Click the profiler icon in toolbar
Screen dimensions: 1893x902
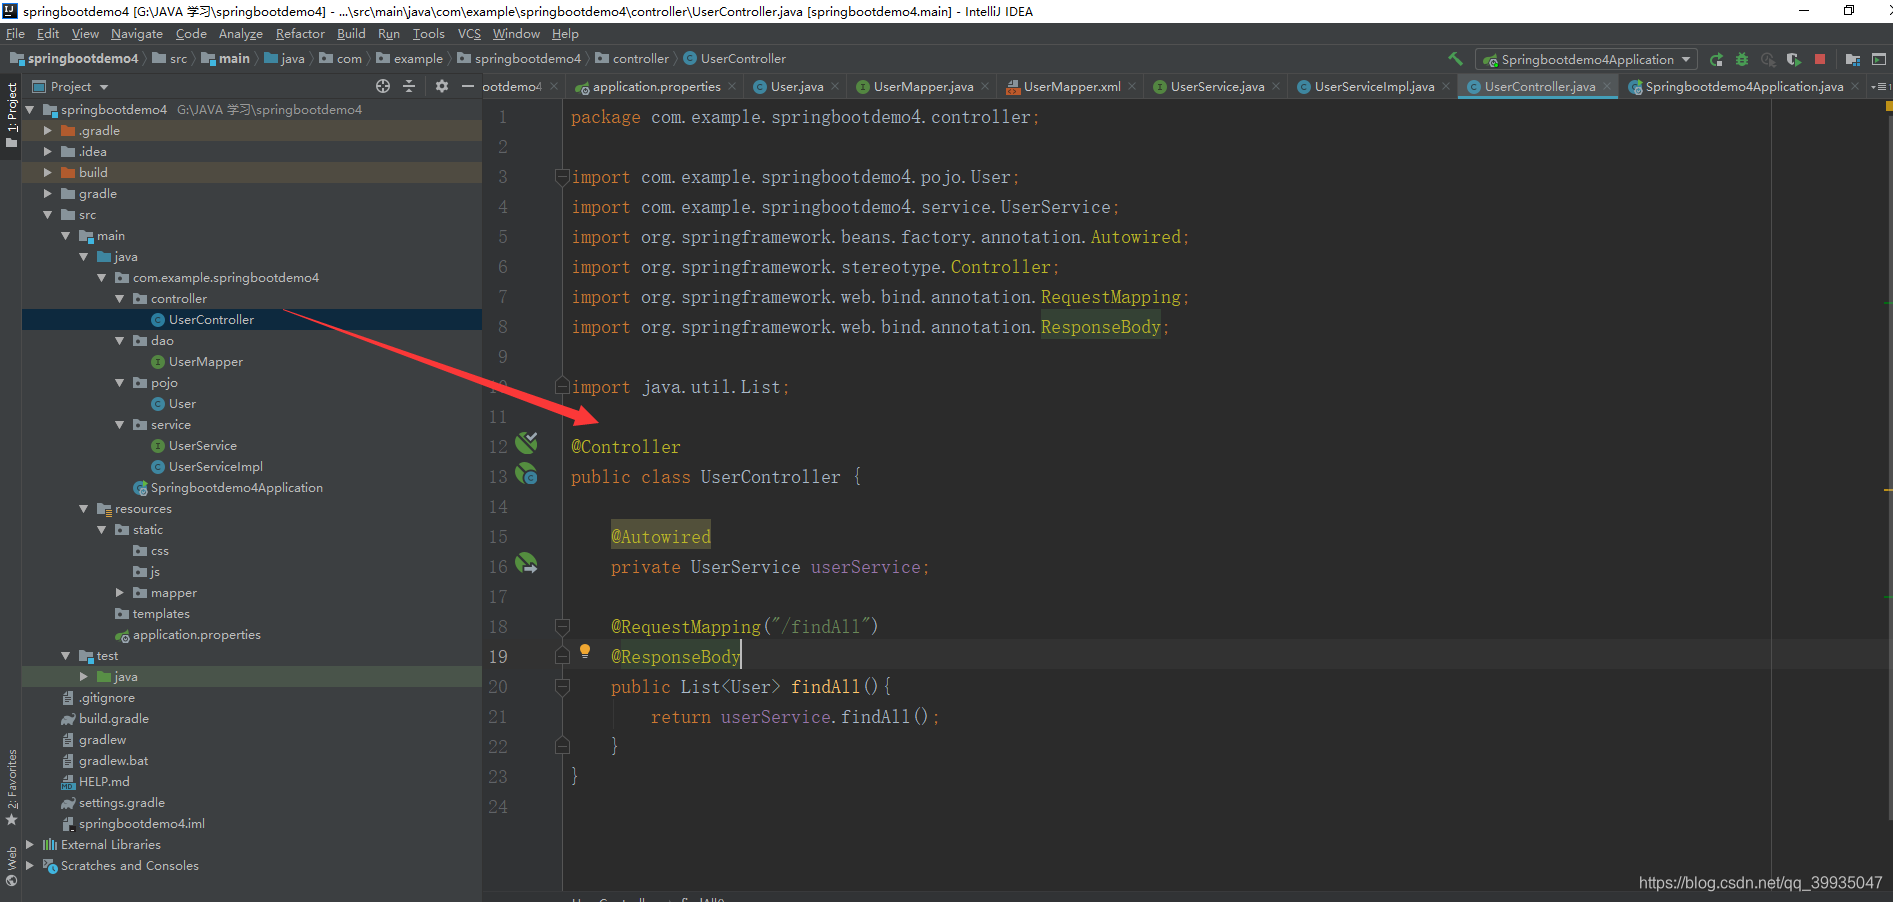pos(1768,59)
